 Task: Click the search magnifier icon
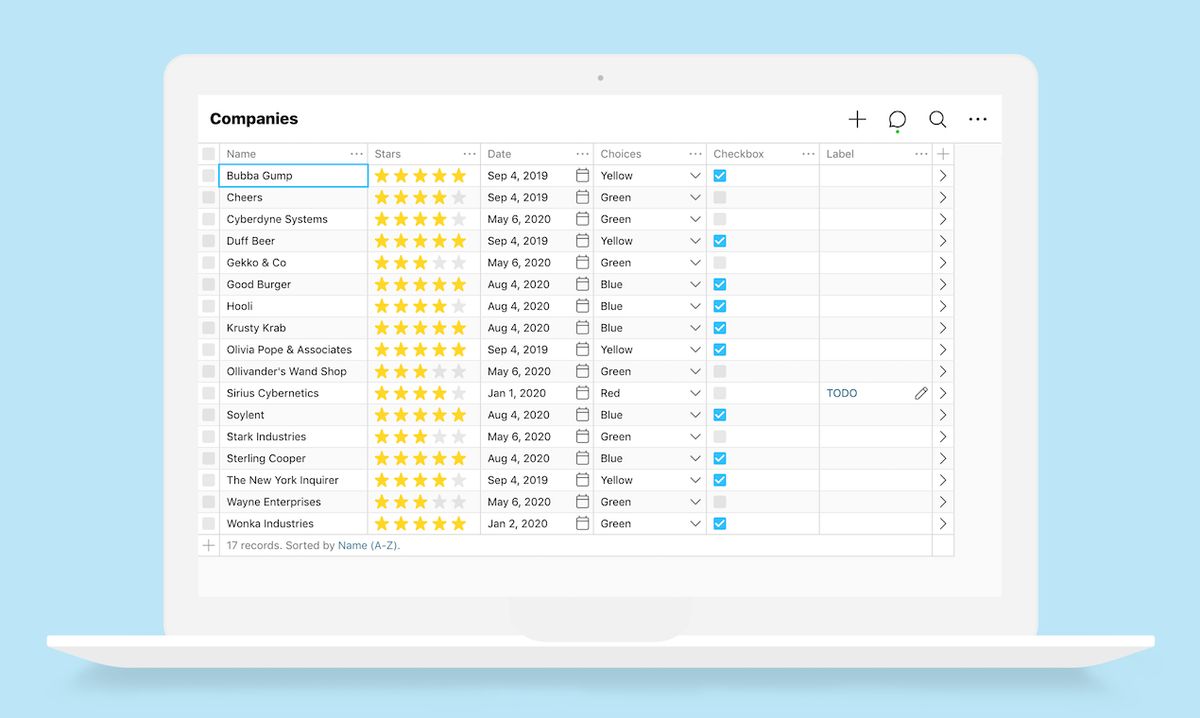tap(937, 119)
